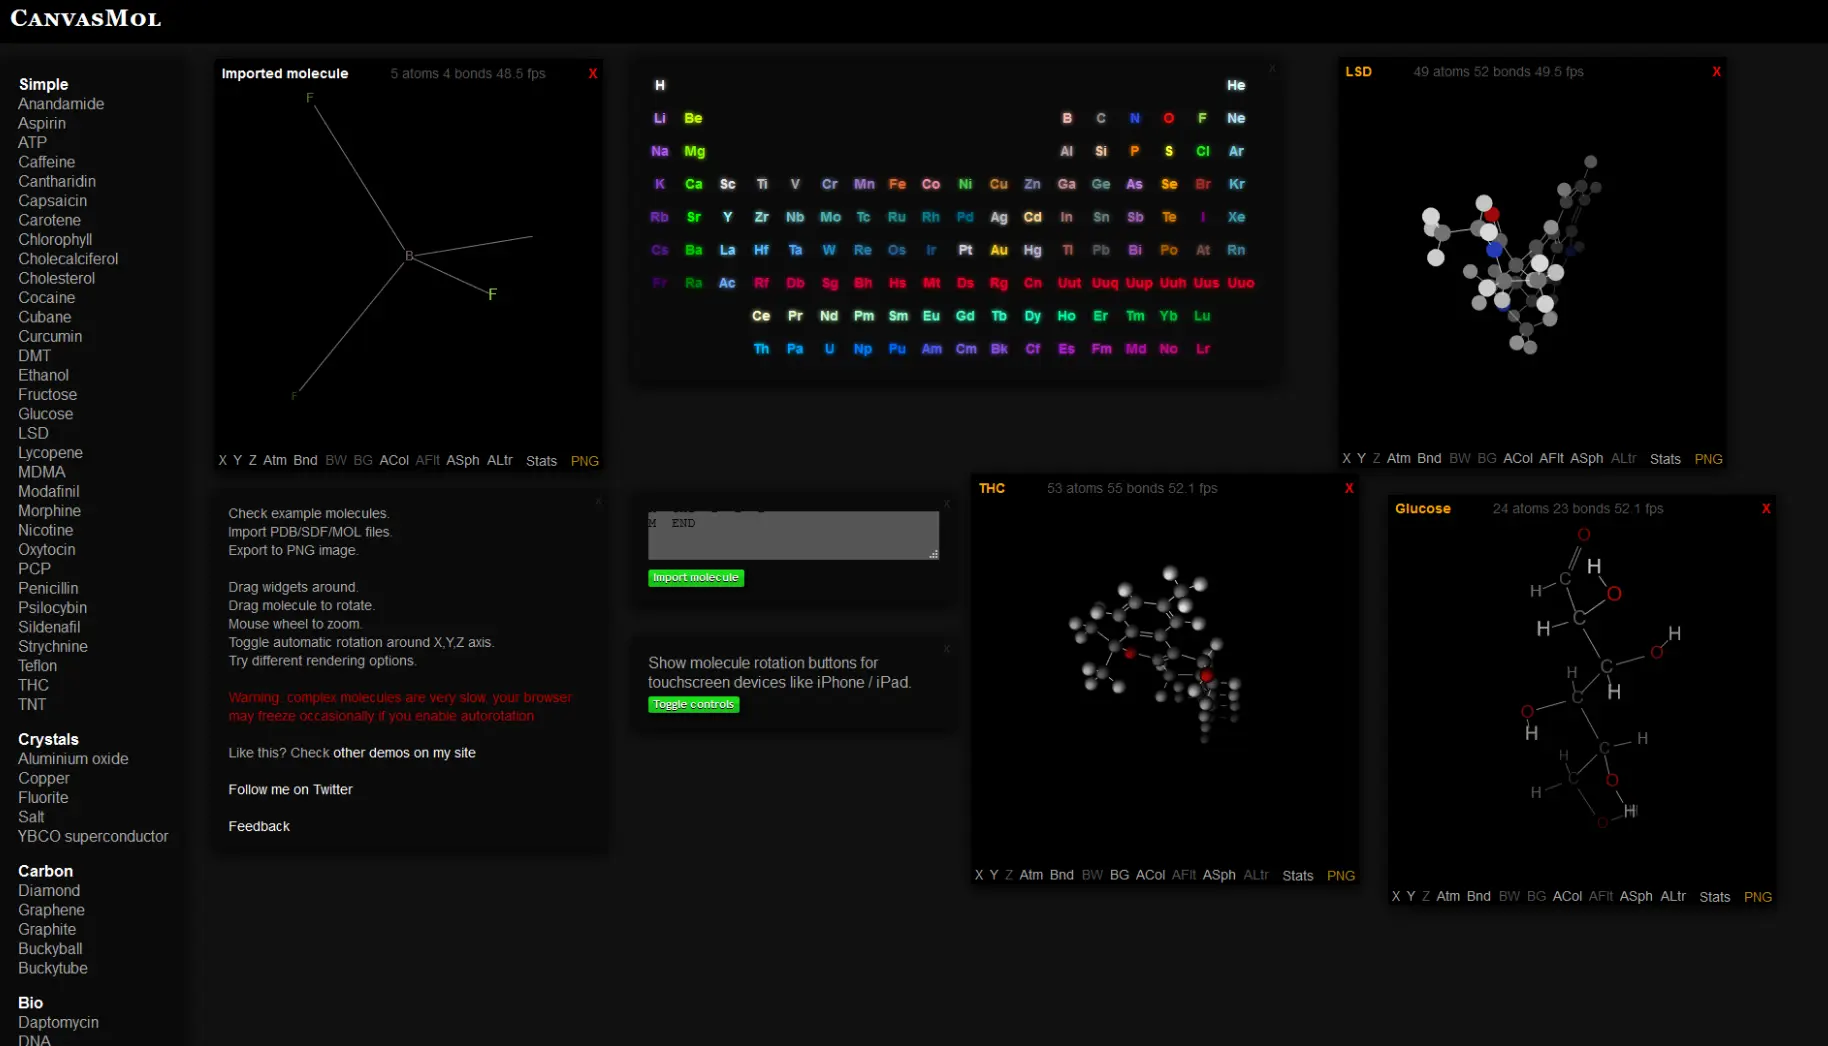Click the CanvasMol site logo
Viewport: 1828px width, 1046px height.
pos(86,19)
